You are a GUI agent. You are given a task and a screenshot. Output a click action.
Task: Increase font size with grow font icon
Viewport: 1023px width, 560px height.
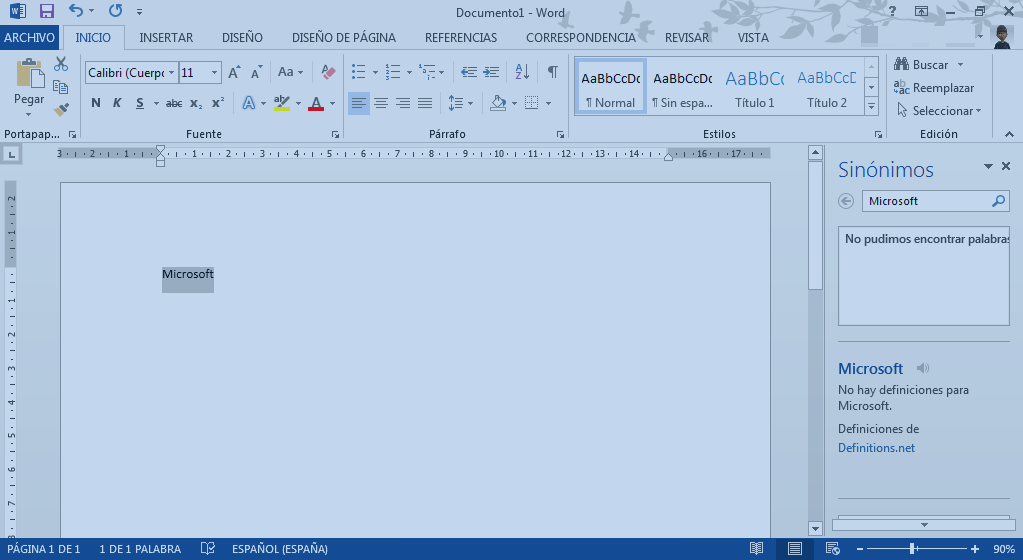point(234,72)
